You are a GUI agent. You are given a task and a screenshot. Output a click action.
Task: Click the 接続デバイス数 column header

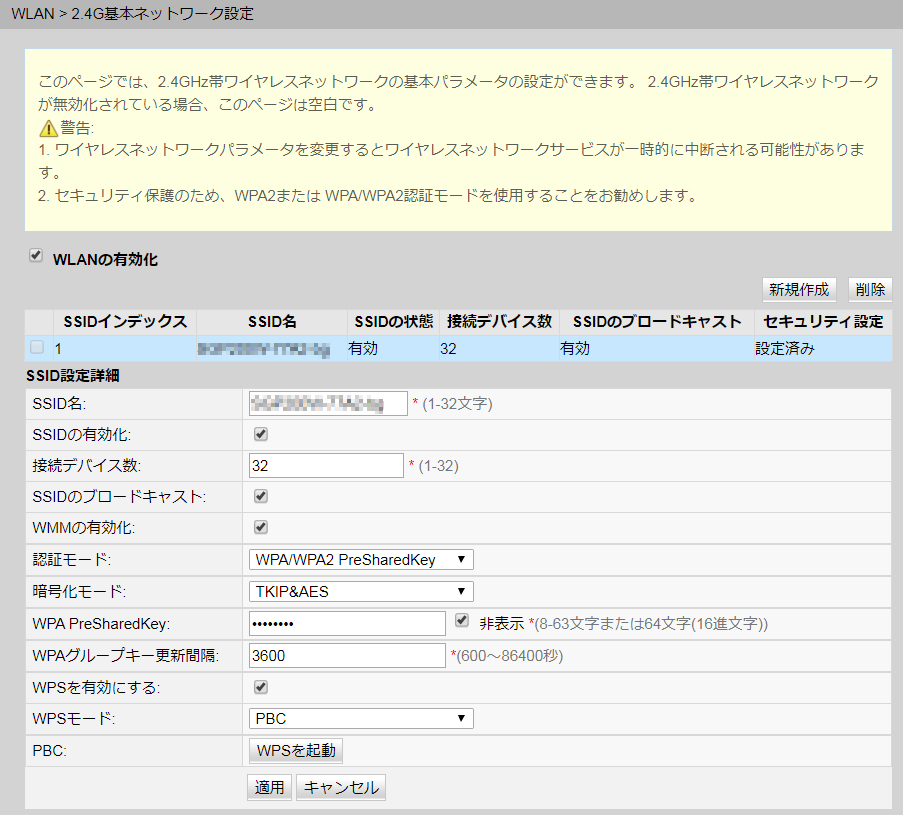point(499,321)
